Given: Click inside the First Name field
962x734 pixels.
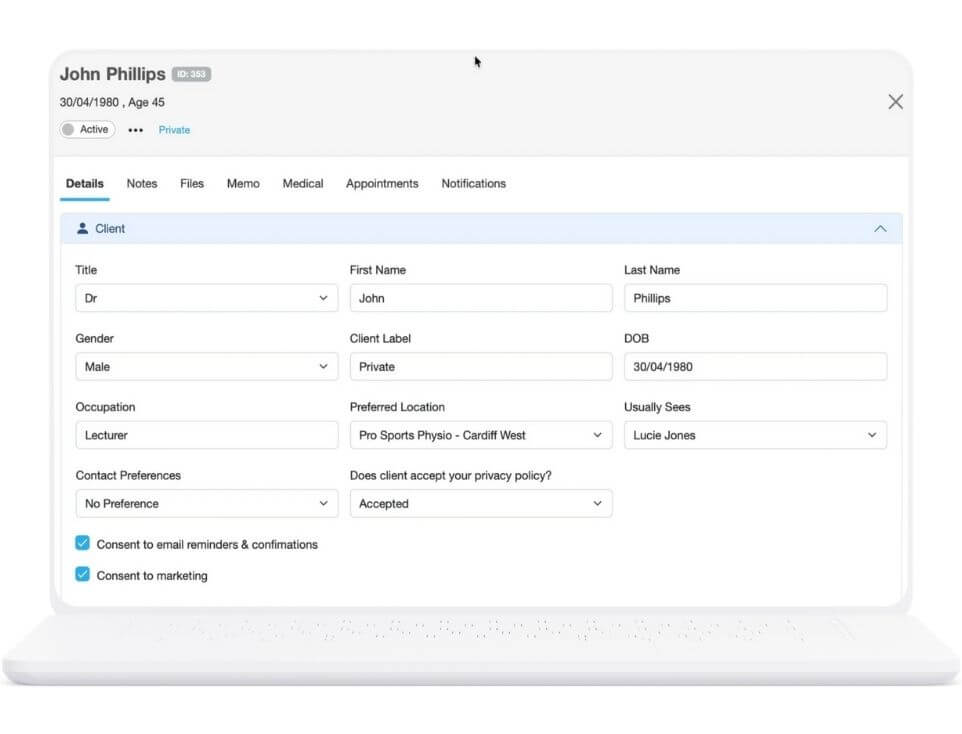Looking at the screenshot, I should 480,297.
